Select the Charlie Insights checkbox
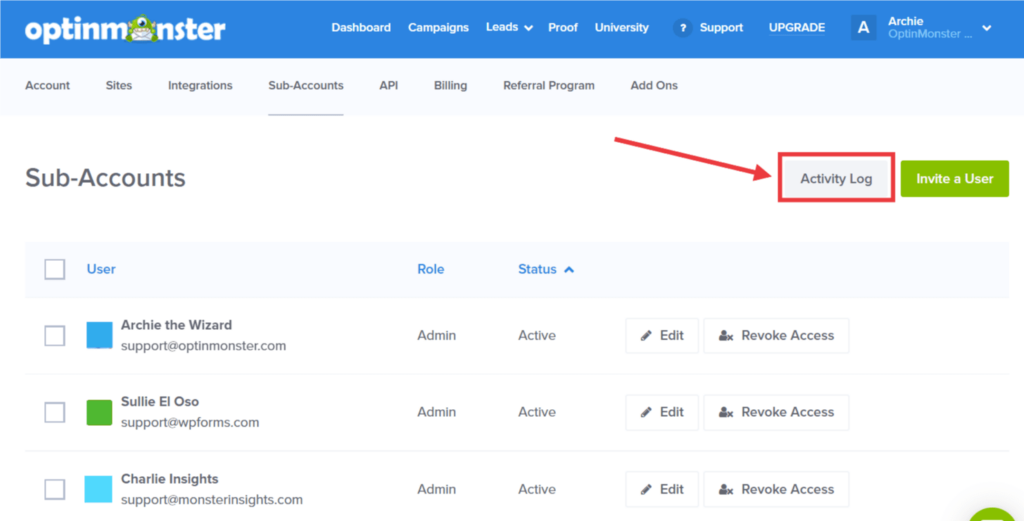The height and width of the screenshot is (521, 1024). 55,489
